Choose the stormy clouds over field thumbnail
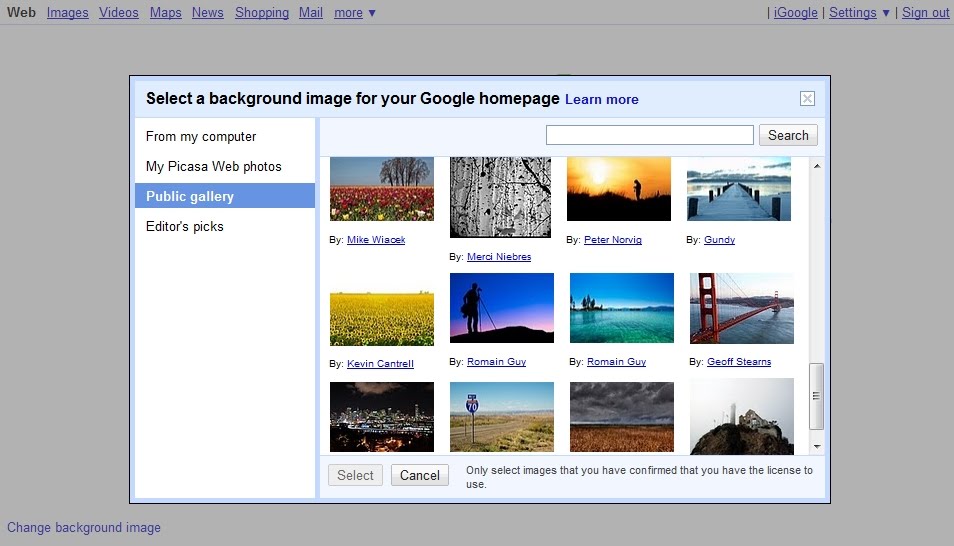 tap(621, 417)
